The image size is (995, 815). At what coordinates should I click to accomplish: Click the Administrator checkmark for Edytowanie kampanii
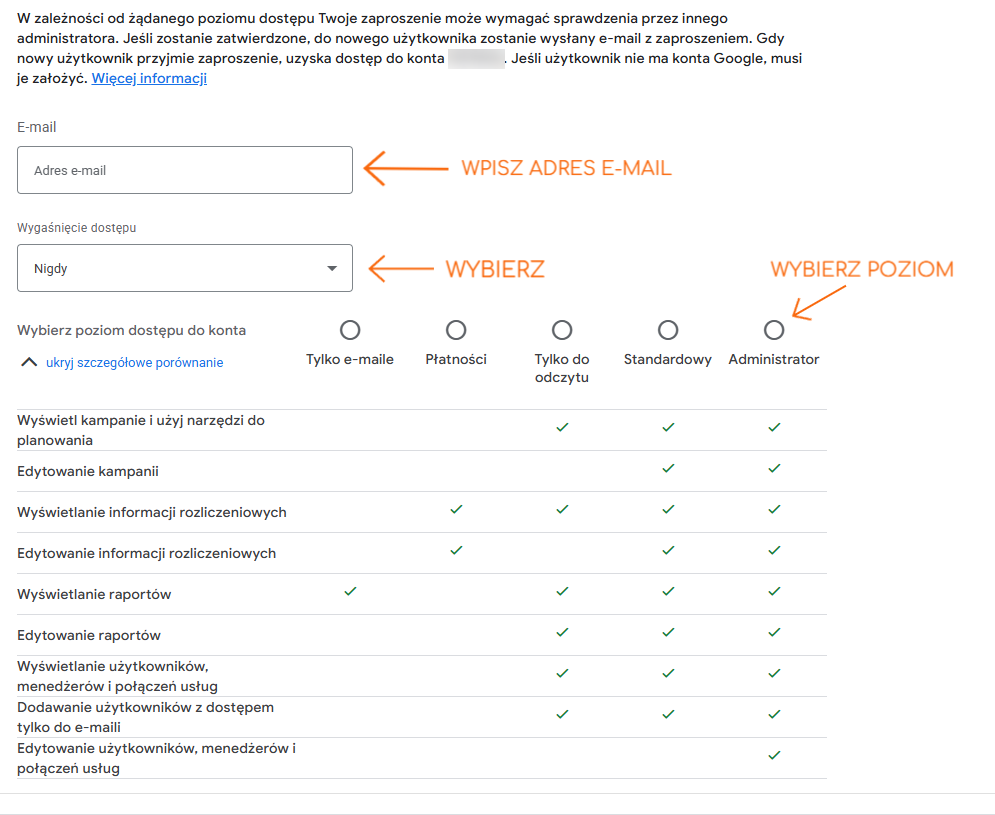[x=774, y=468]
